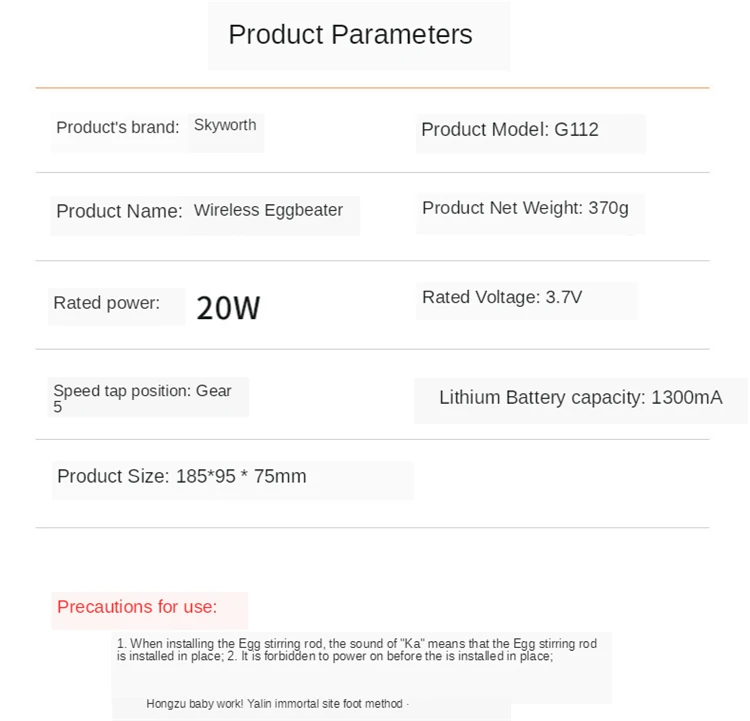750x721 pixels.
Task: Select the Wireless Eggbeater text
Action: pyautogui.click(x=268, y=210)
